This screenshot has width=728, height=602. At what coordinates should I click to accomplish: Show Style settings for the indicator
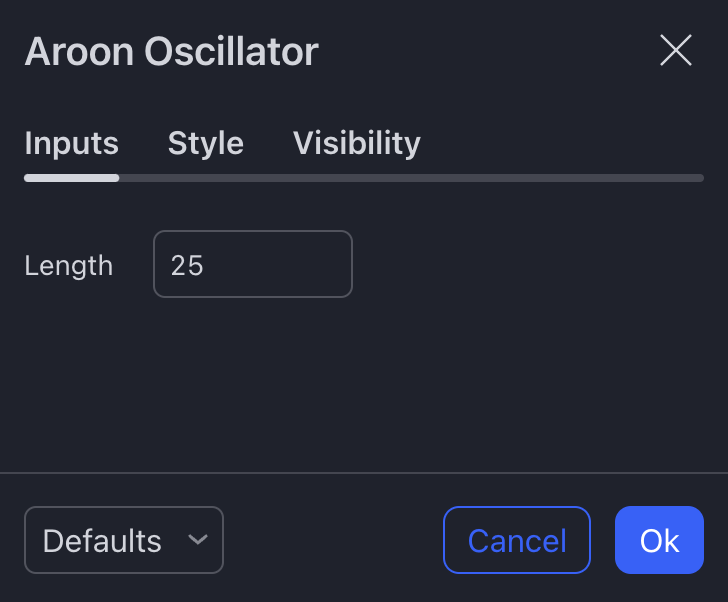coord(205,143)
